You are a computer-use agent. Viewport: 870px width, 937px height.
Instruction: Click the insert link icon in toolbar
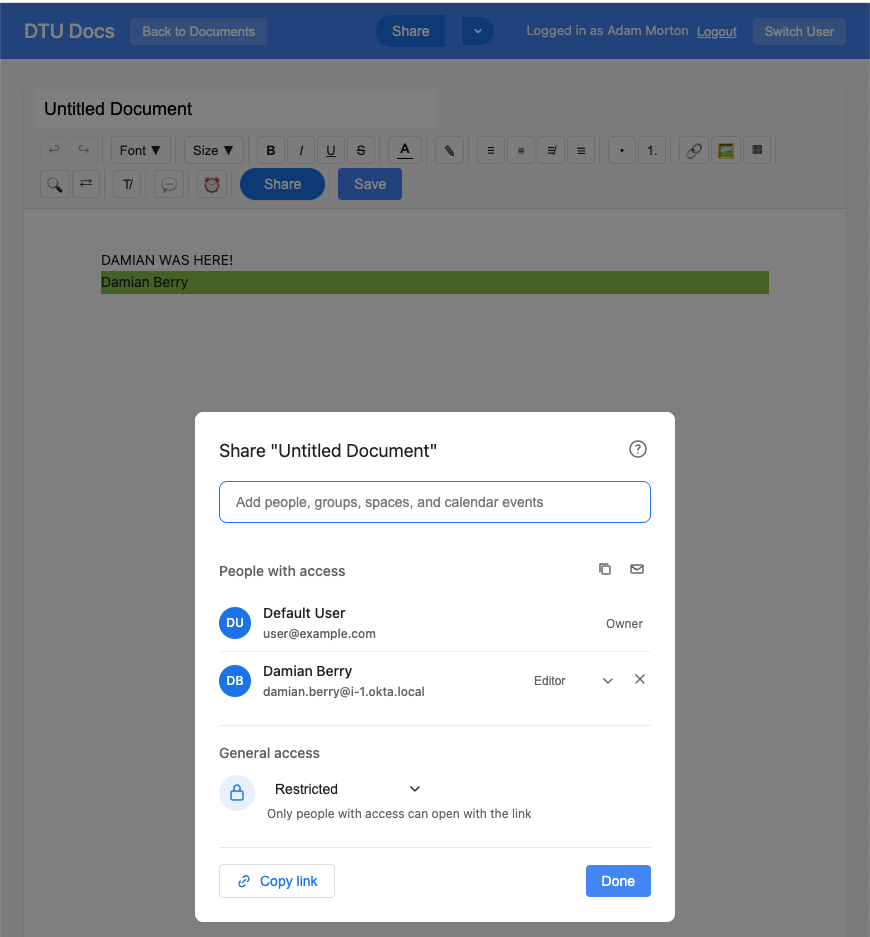(x=693, y=151)
